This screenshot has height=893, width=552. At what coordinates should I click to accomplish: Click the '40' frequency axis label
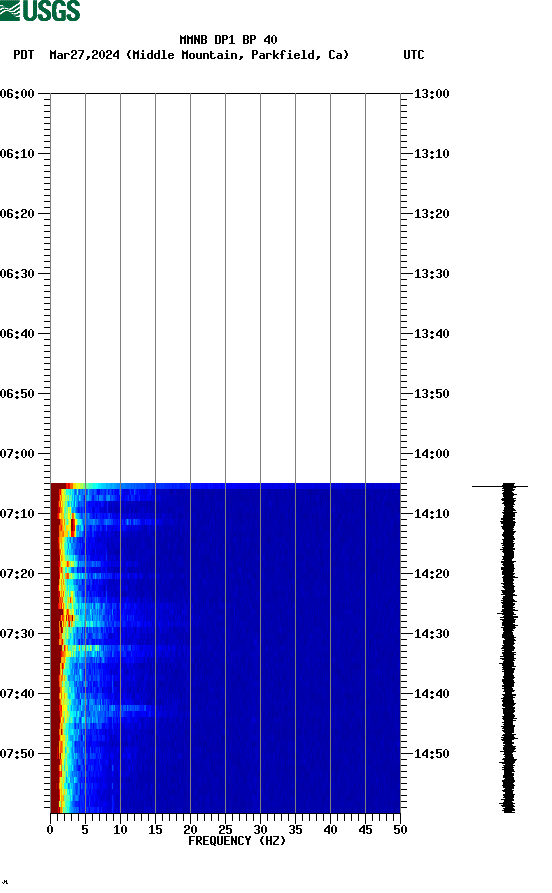(330, 830)
